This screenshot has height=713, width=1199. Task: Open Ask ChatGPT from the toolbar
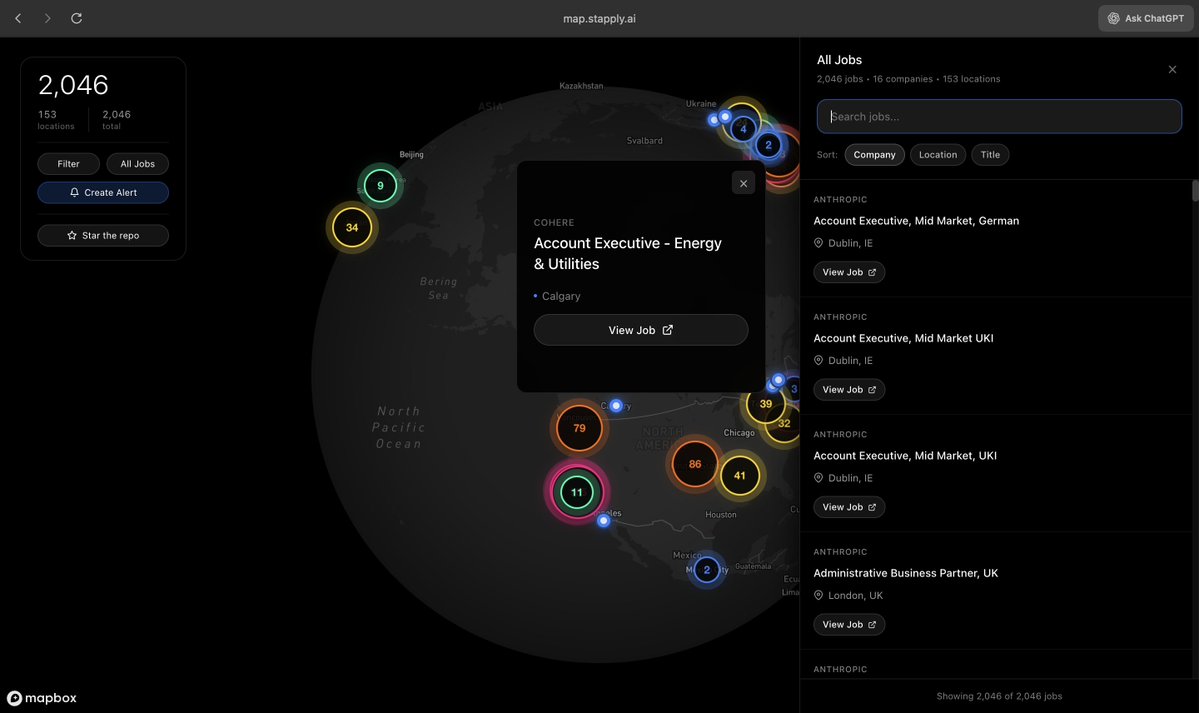coord(1144,17)
